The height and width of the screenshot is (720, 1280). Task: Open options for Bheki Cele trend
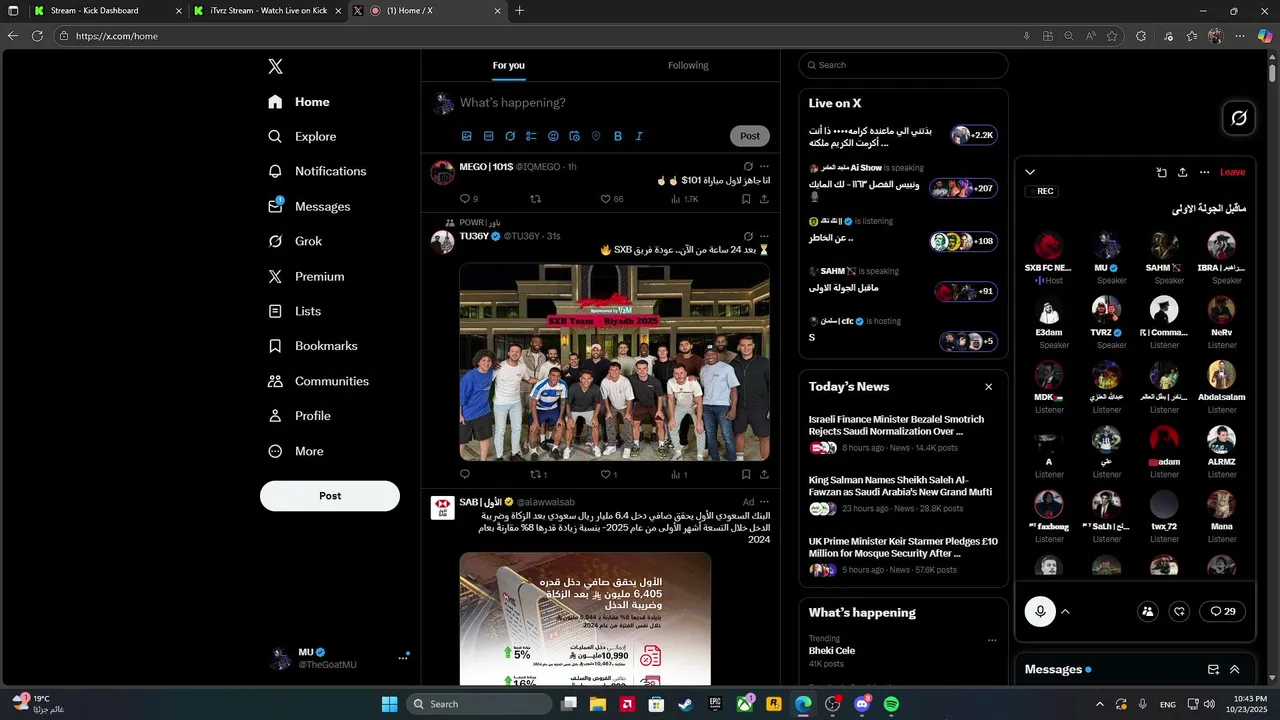pyautogui.click(x=992, y=640)
